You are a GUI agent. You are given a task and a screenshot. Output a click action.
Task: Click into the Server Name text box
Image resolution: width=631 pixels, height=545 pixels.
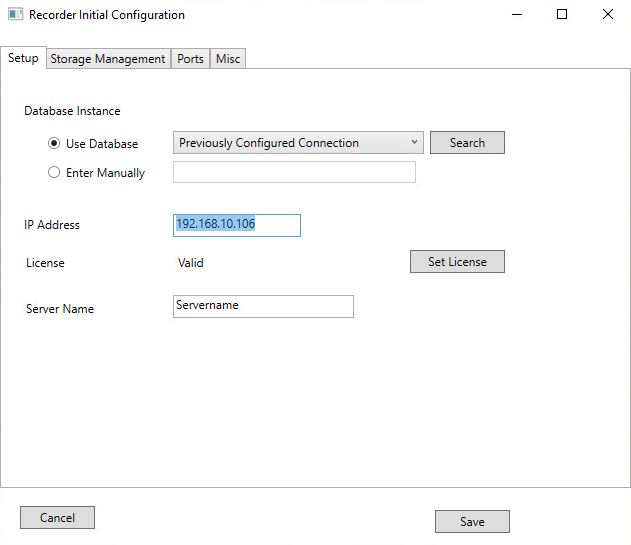263,306
